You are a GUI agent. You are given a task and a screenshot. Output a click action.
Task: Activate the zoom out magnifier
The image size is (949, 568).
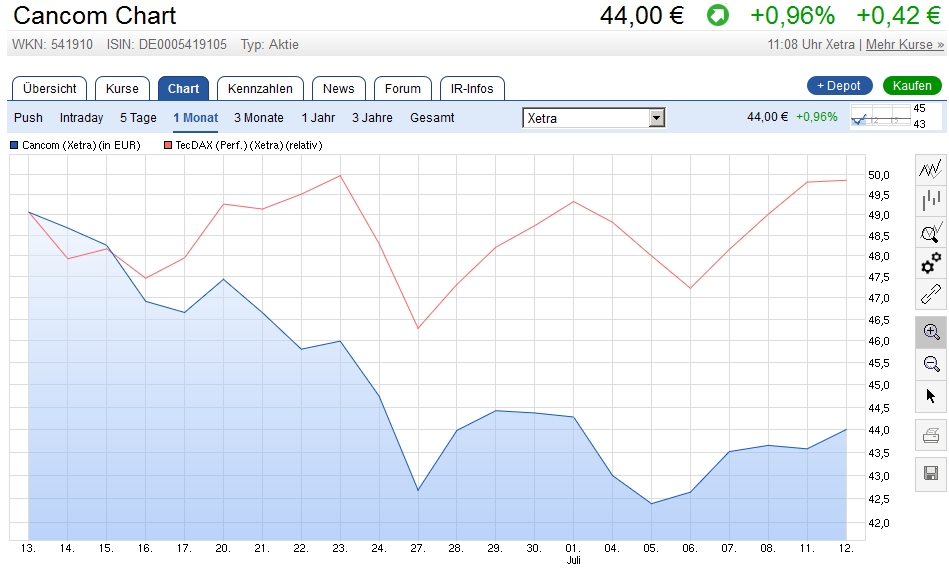931,363
